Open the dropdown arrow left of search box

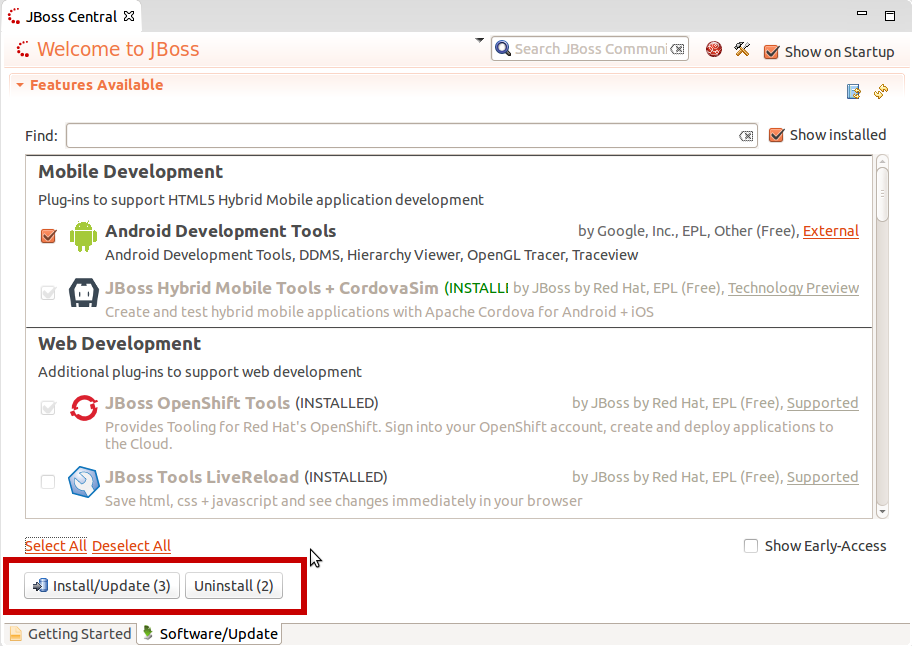tap(479, 41)
